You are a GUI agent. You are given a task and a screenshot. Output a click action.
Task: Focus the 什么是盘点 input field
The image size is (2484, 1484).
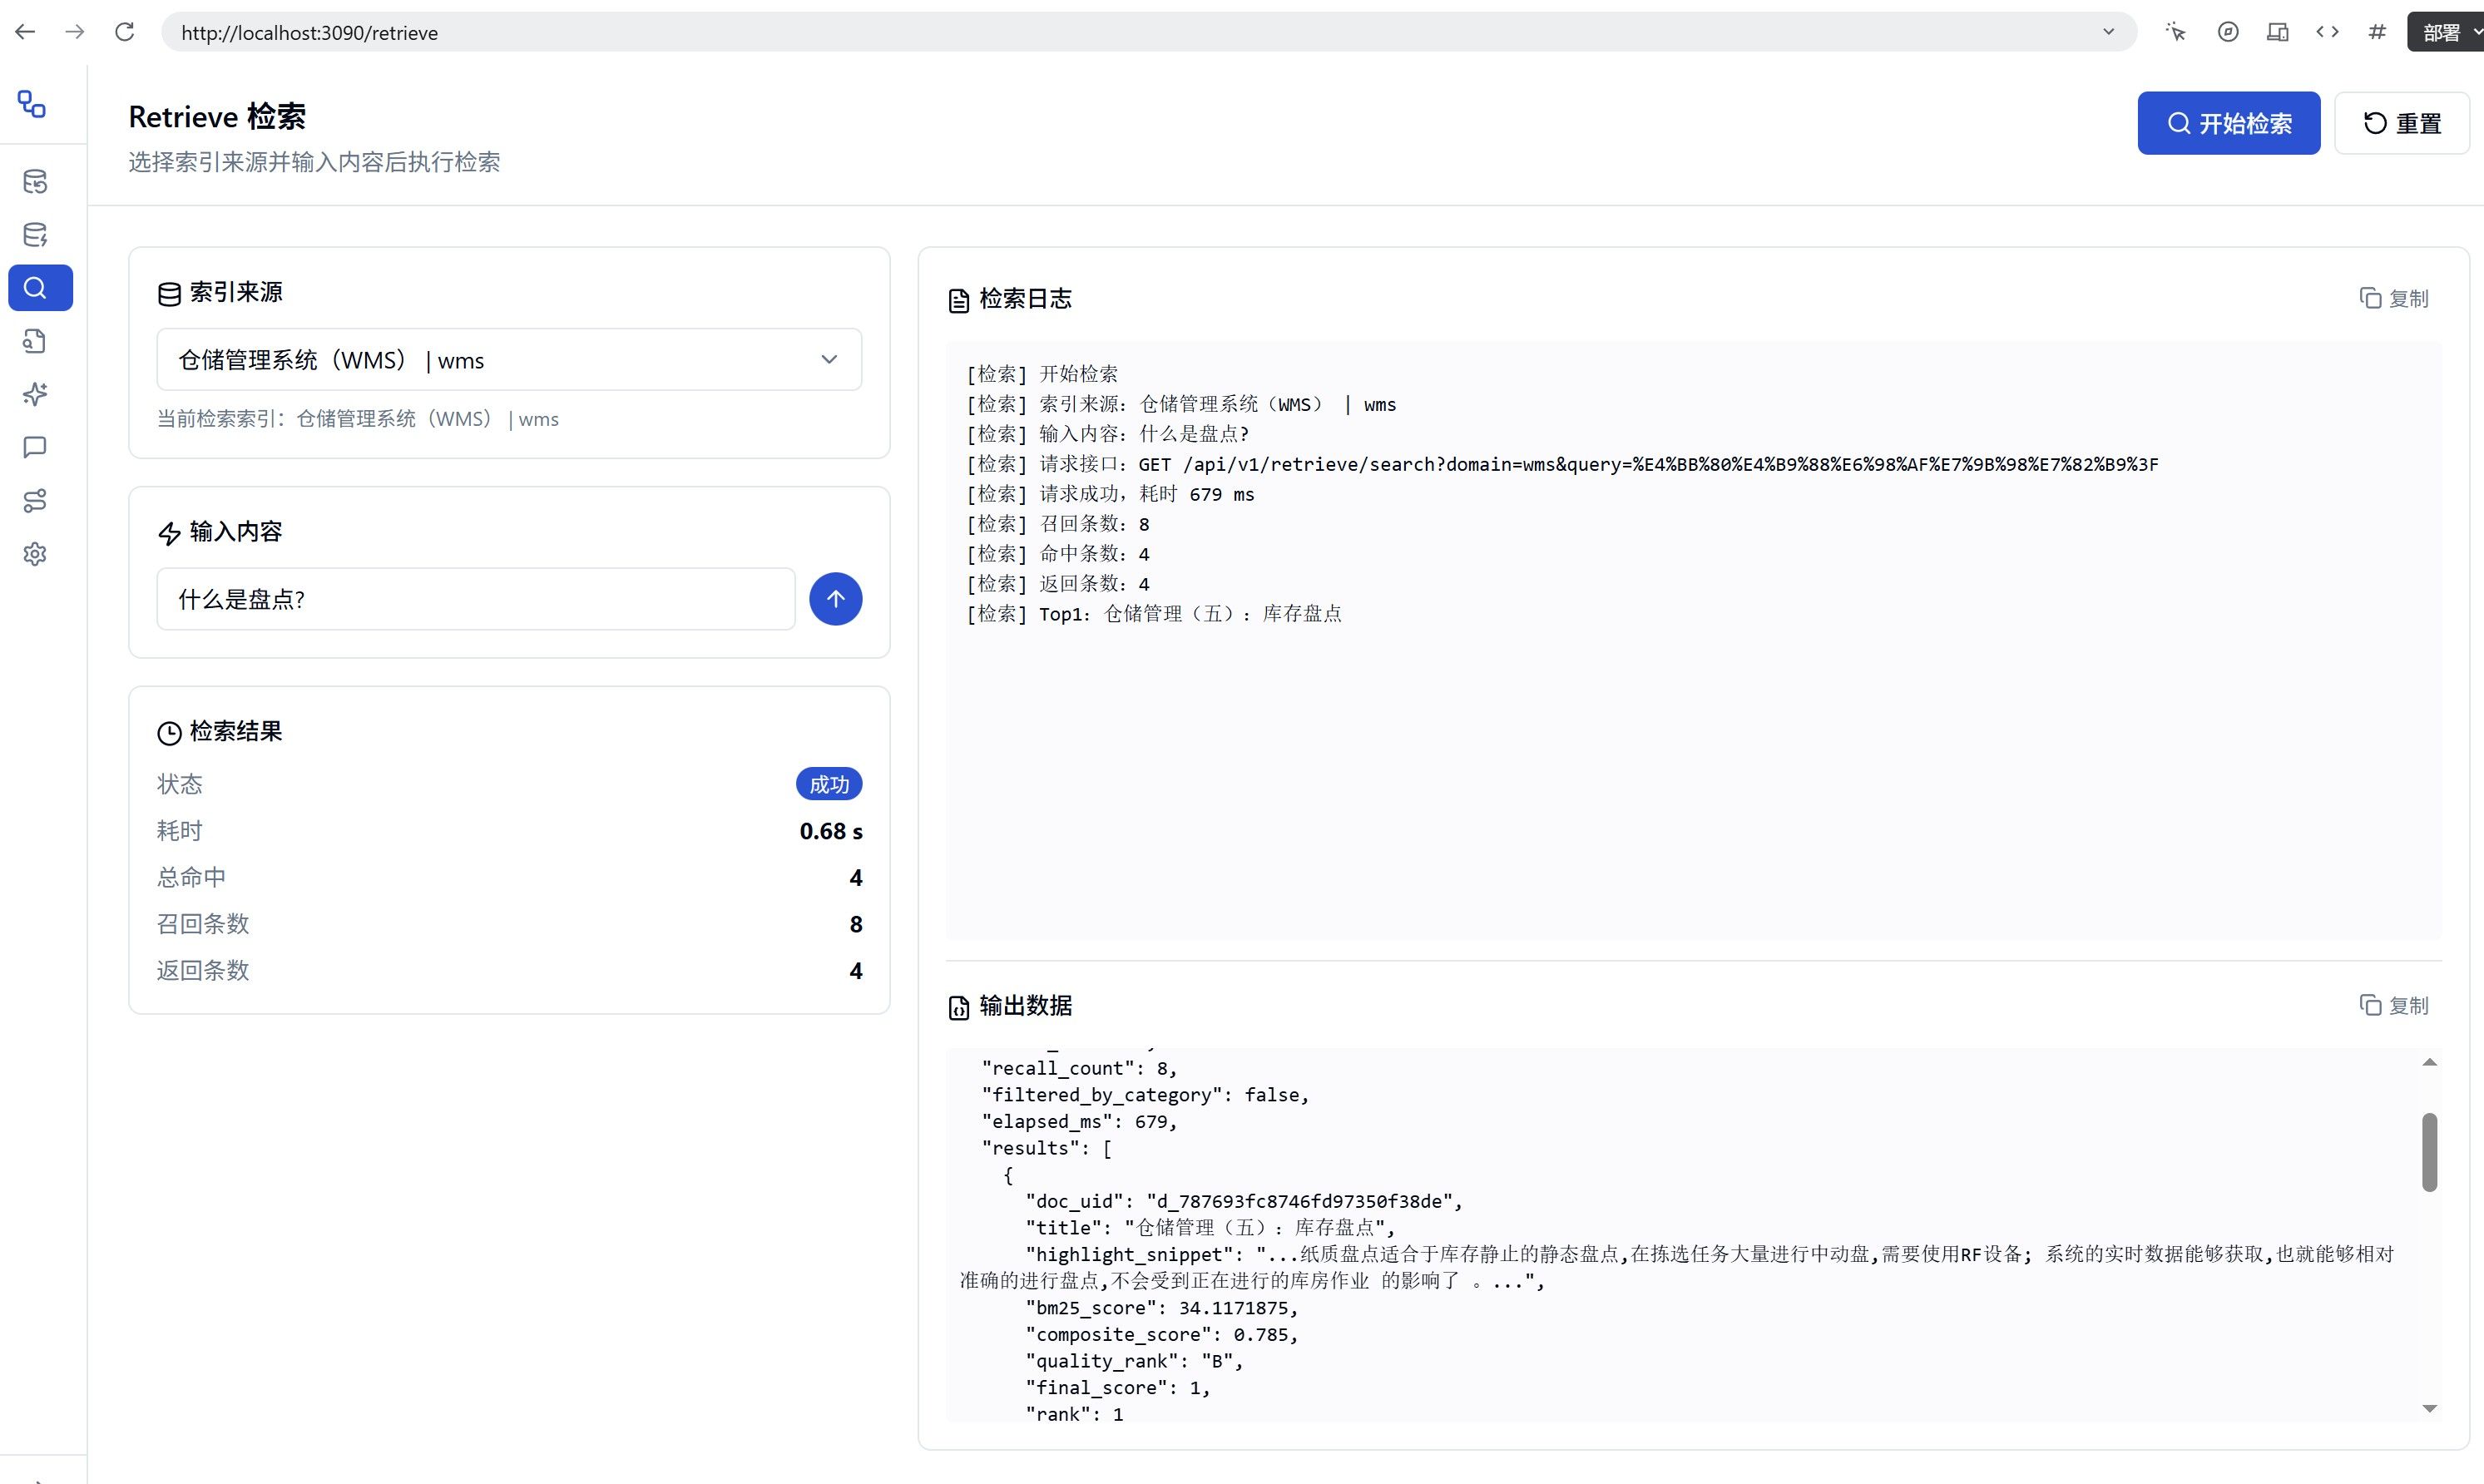(476, 599)
